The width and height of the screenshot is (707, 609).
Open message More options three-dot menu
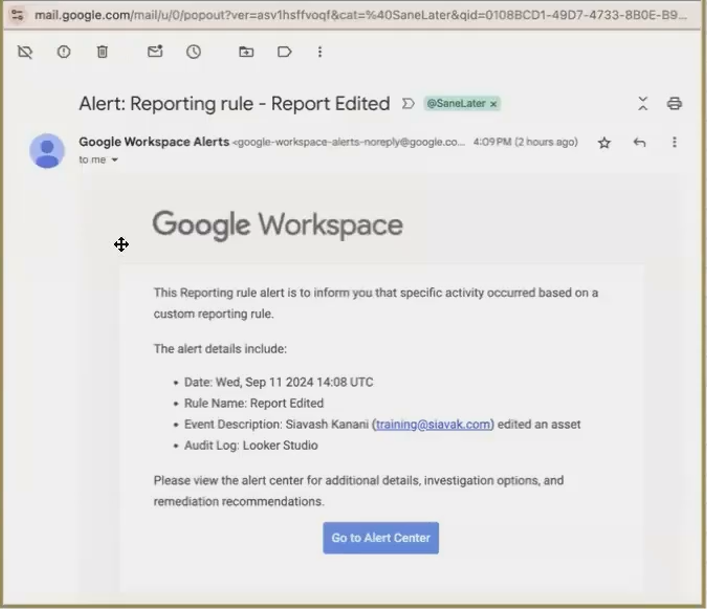(674, 142)
